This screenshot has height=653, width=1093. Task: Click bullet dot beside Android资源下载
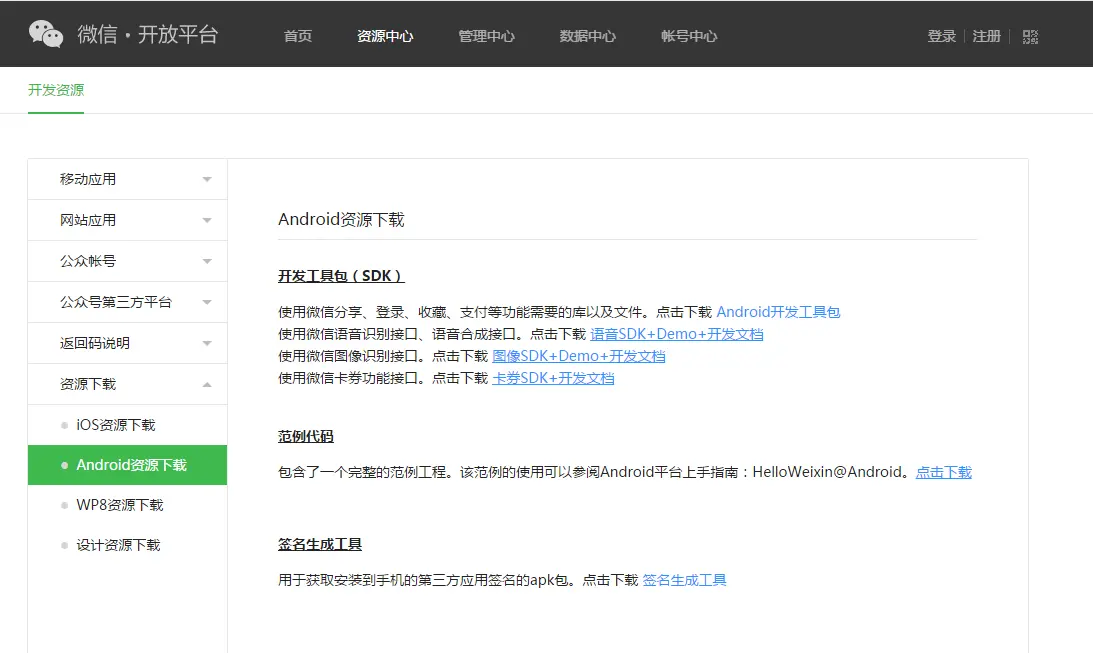64,466
